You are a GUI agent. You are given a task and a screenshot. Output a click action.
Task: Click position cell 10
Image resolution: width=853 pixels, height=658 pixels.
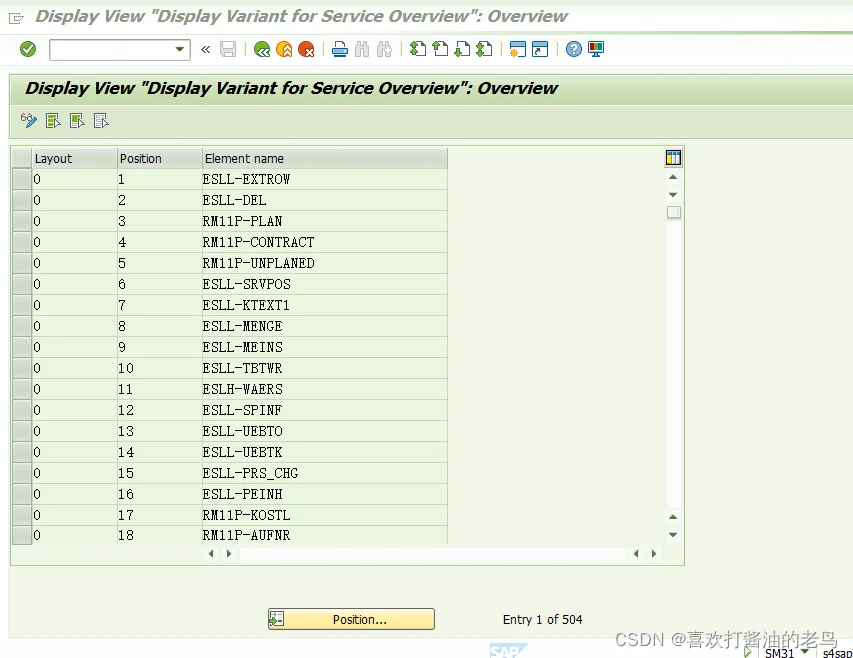click(159, 368)
